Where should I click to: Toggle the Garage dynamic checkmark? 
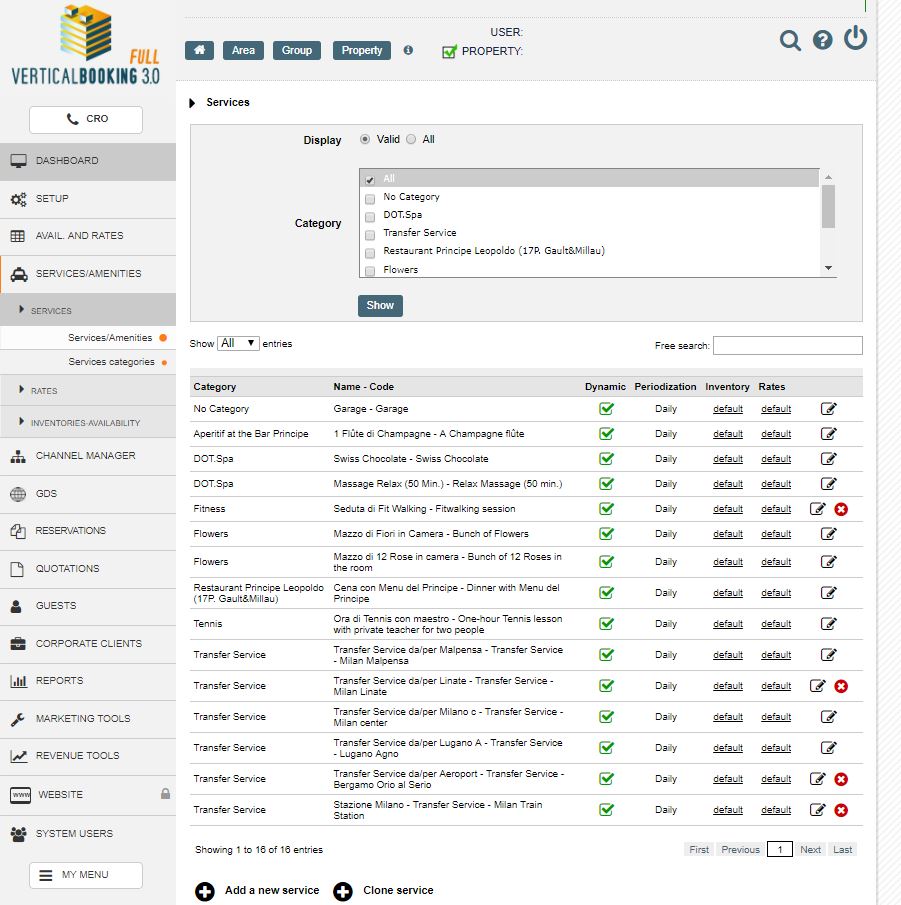tap(606, 409)
